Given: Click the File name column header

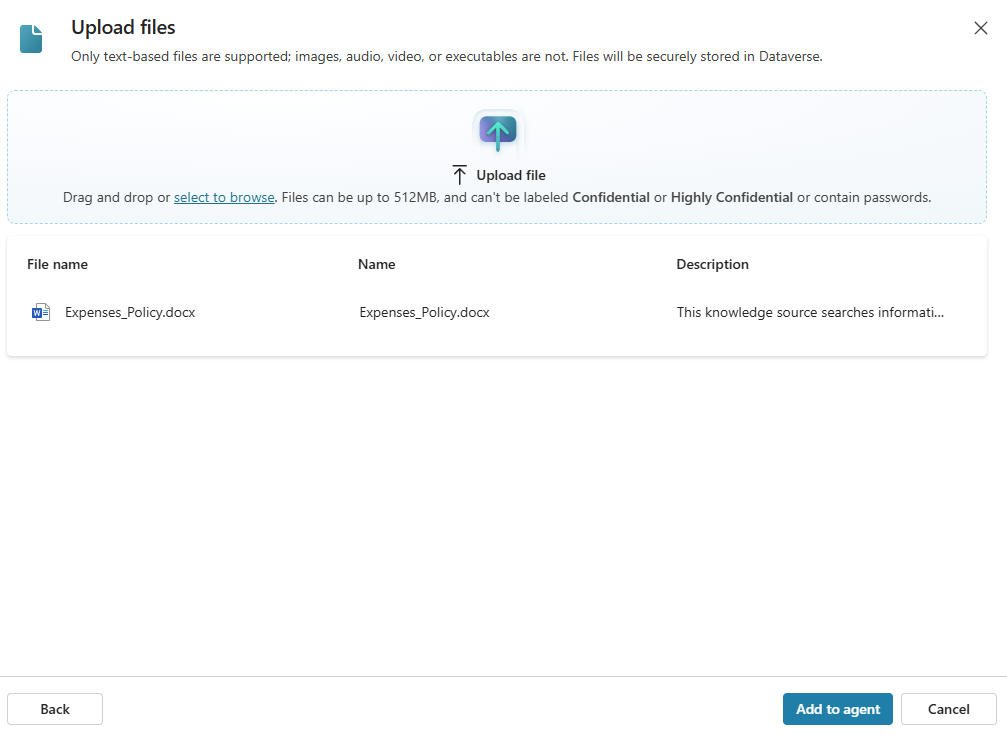Looking at the screenshot, I should pyautogui.click(x=57, y=264).
